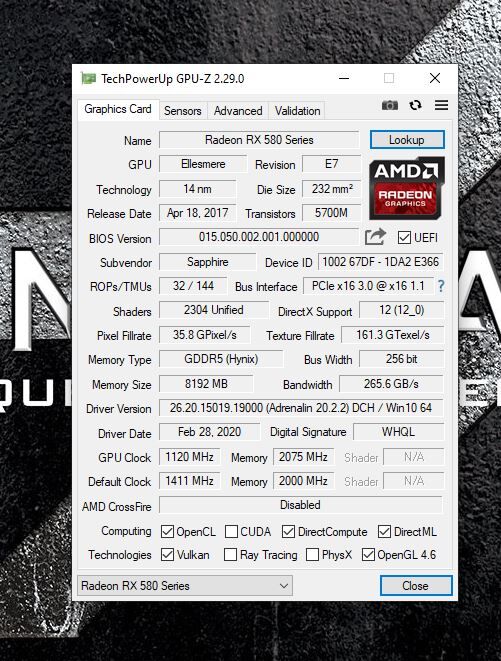
Task: Click the DirectX Support field 12 (12_0)
Action: 401,310
